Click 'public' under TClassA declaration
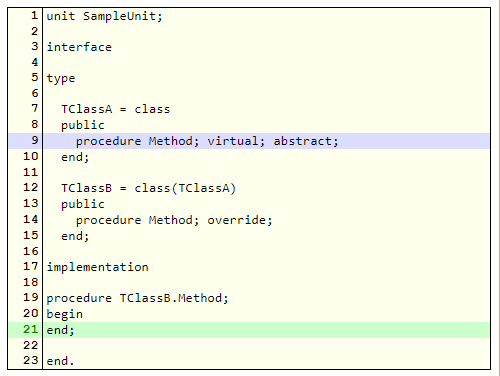 click(x=83, y=125)
